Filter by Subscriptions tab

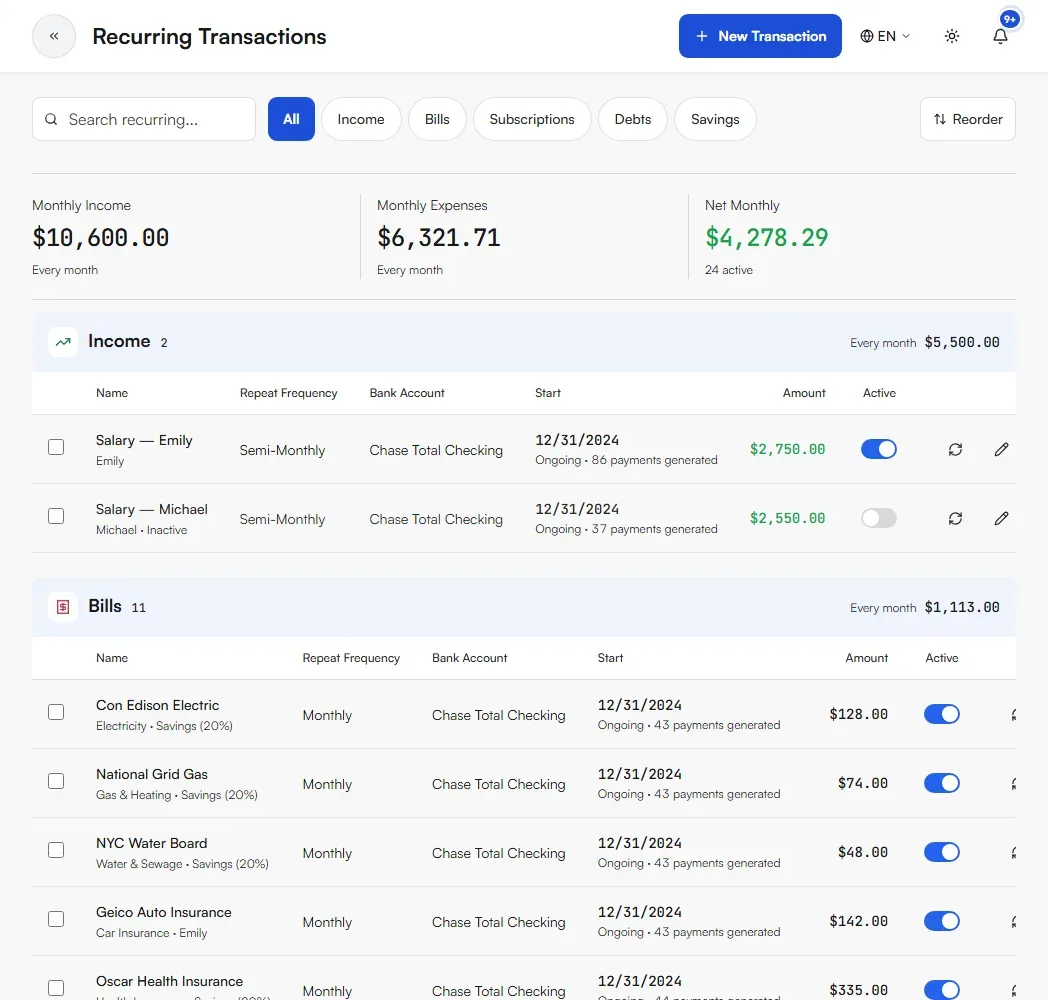click(532, 119)
